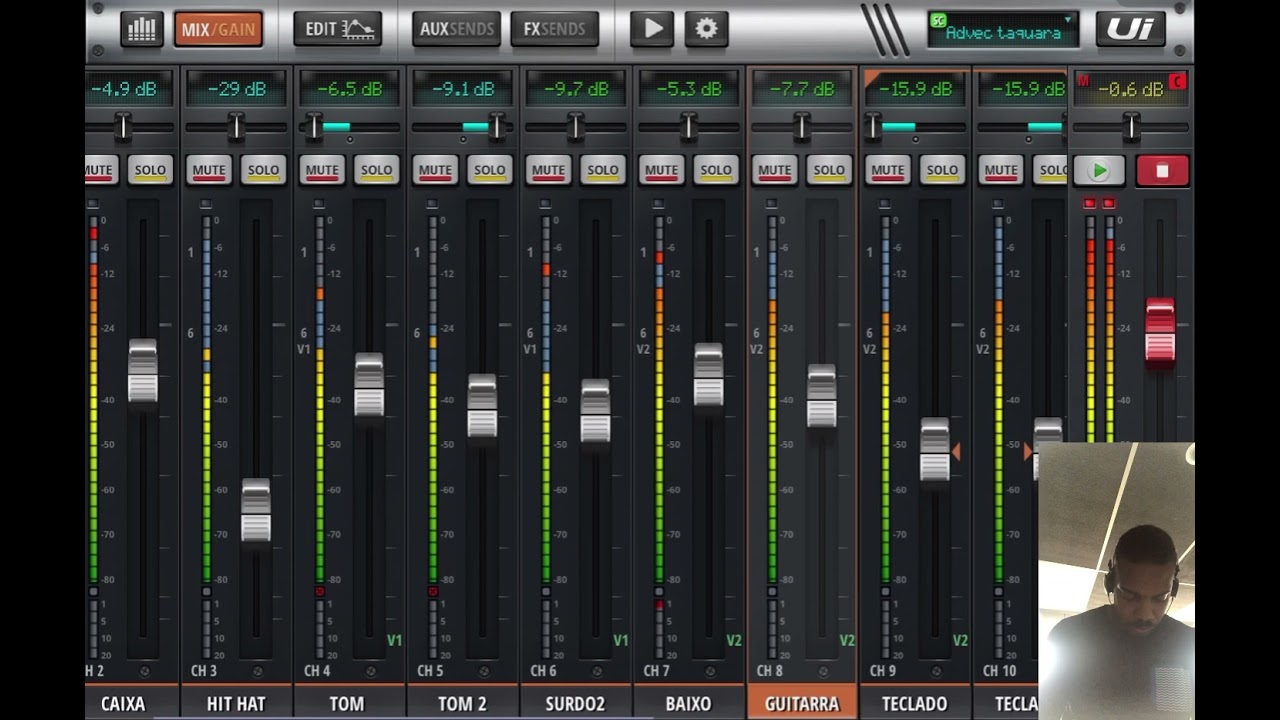Click the -7.7 dB level readout

tap(801, 89)
